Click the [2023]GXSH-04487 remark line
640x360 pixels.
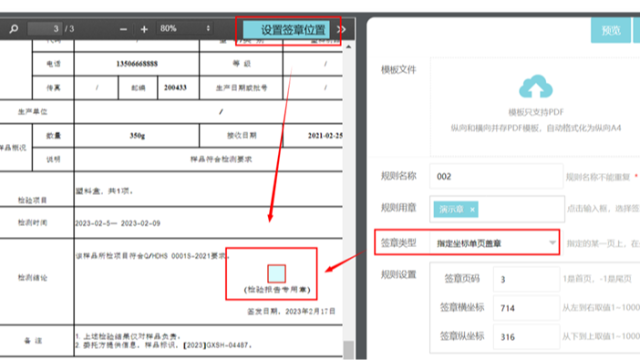click(163, 345)
